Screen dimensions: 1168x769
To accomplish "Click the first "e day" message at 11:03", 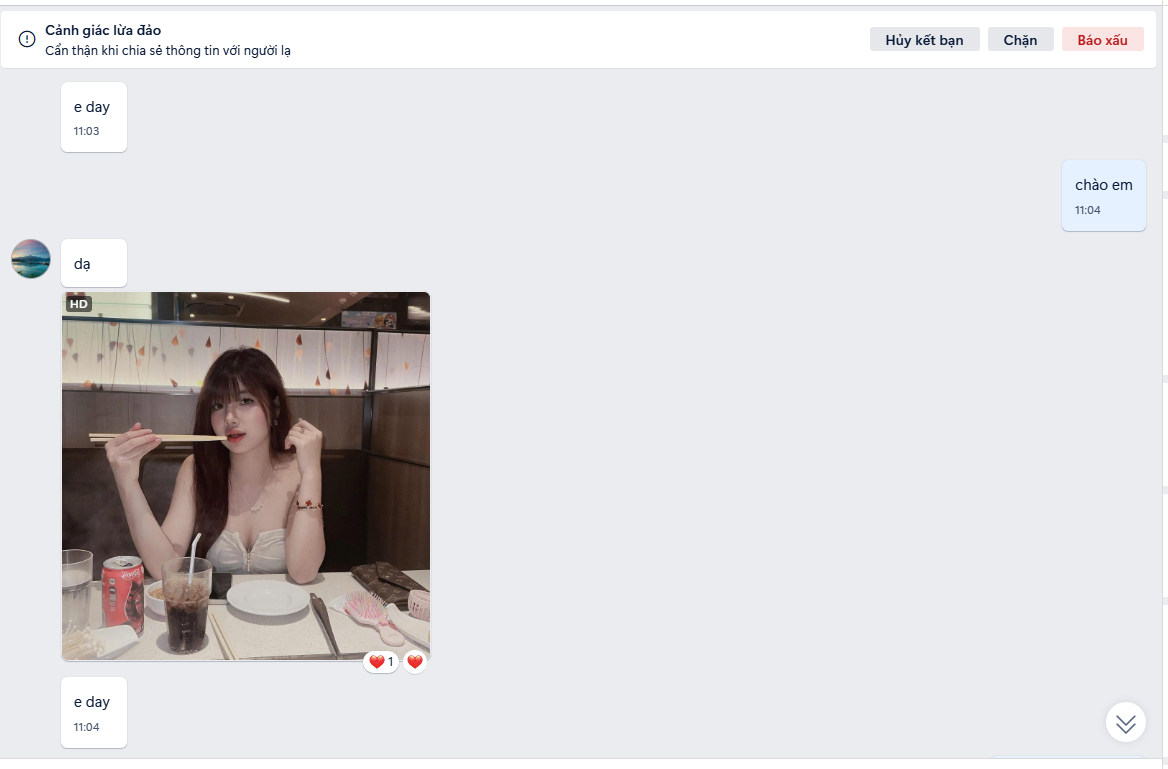I will click(92, 107).
